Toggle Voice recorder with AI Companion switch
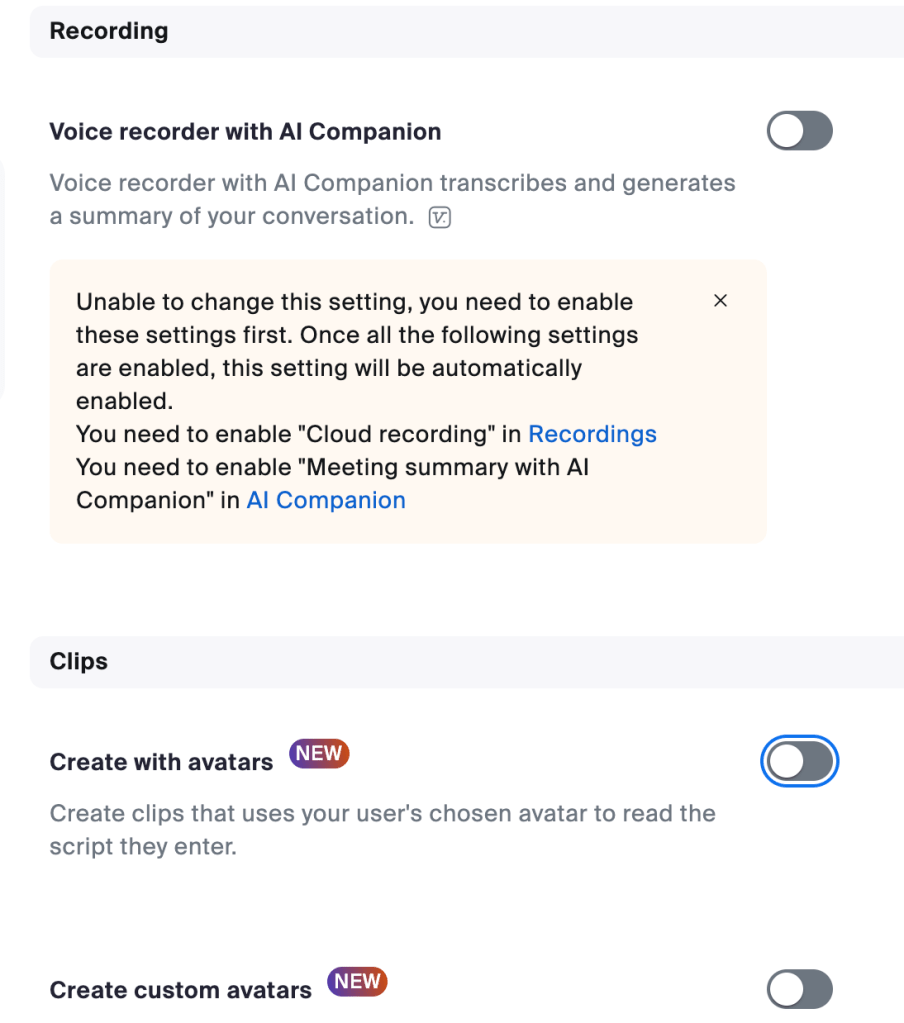904x1023 pixels. click(799, 131)
